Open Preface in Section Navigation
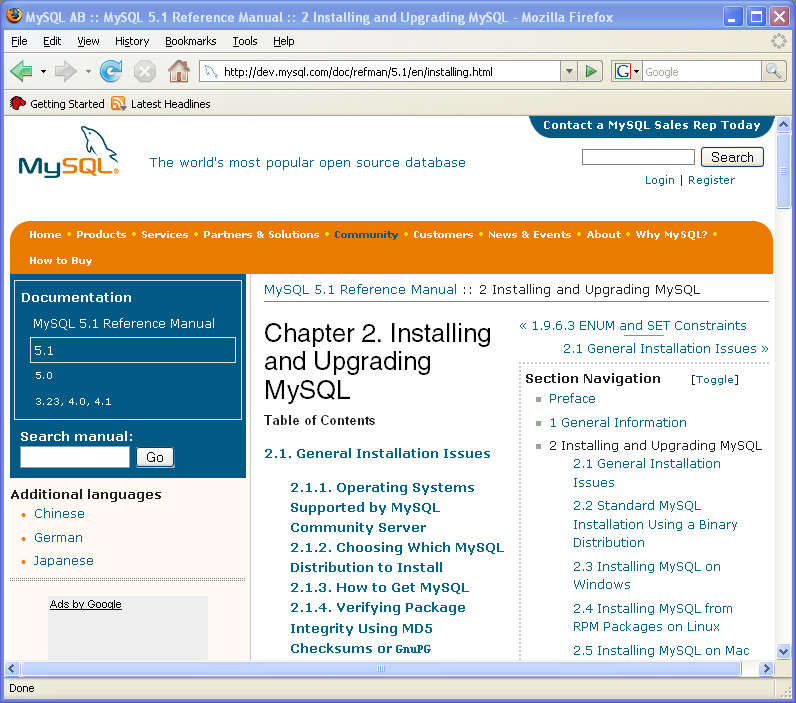Screen dimensions: 796x703 pyautogui.click(x=572, y=398)
